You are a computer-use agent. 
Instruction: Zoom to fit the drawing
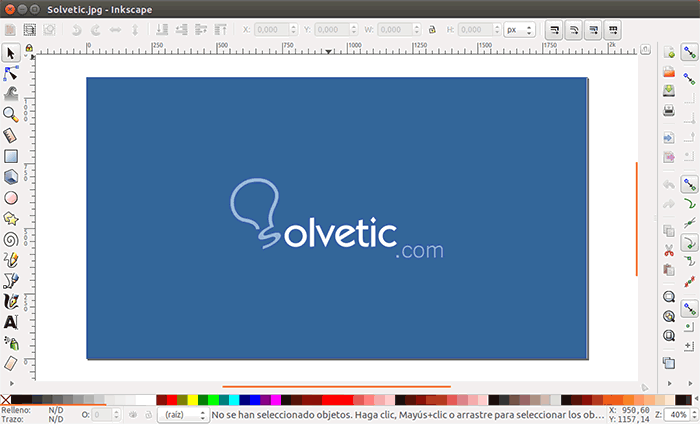[669, 316]
